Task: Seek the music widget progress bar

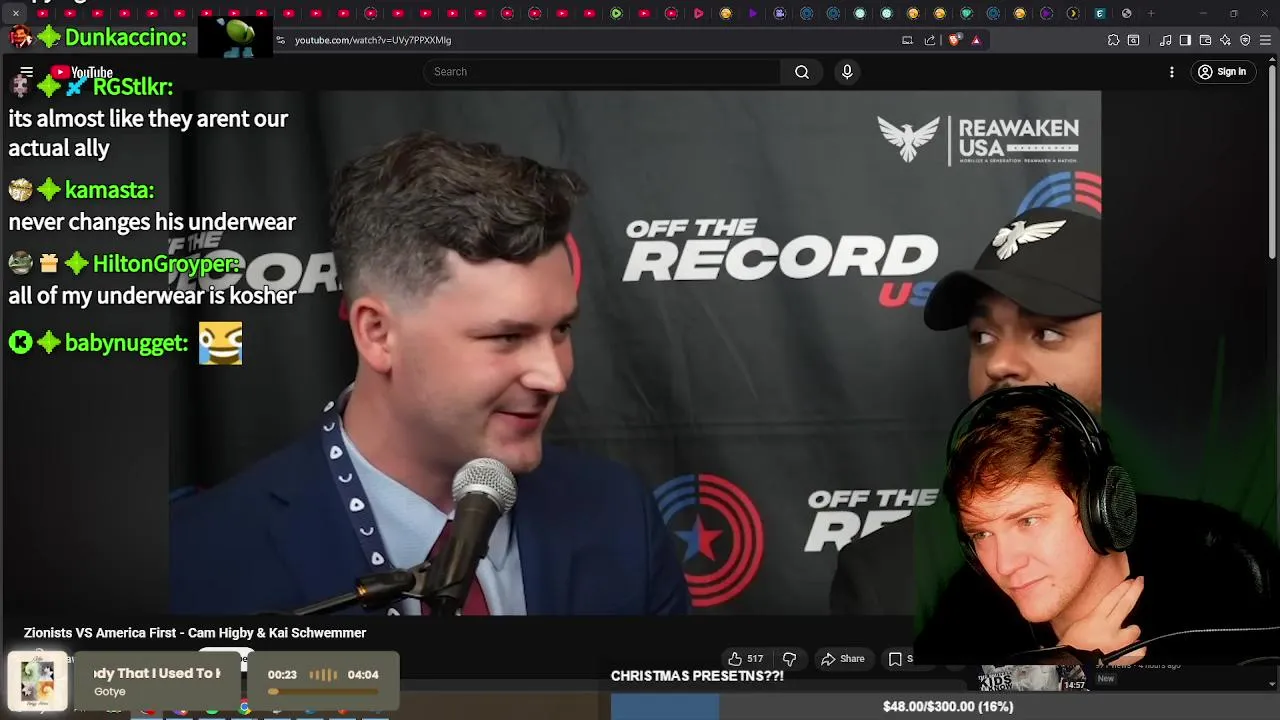Action: tap(323, 691)
